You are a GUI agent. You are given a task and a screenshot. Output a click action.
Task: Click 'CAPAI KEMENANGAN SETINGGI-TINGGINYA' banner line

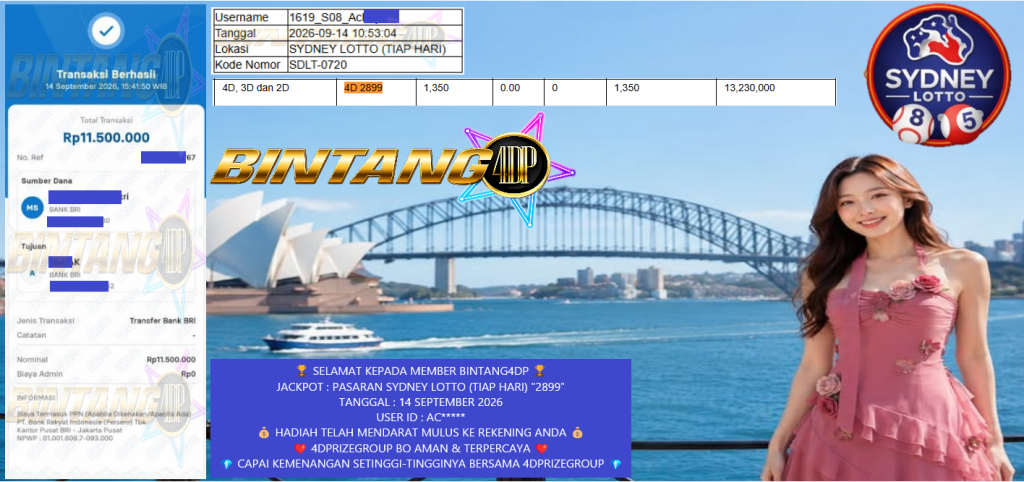point(421,464)
